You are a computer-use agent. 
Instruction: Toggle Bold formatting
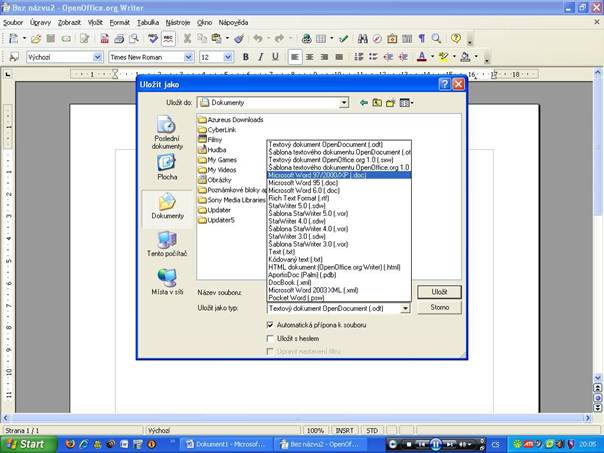click(245, 57)
